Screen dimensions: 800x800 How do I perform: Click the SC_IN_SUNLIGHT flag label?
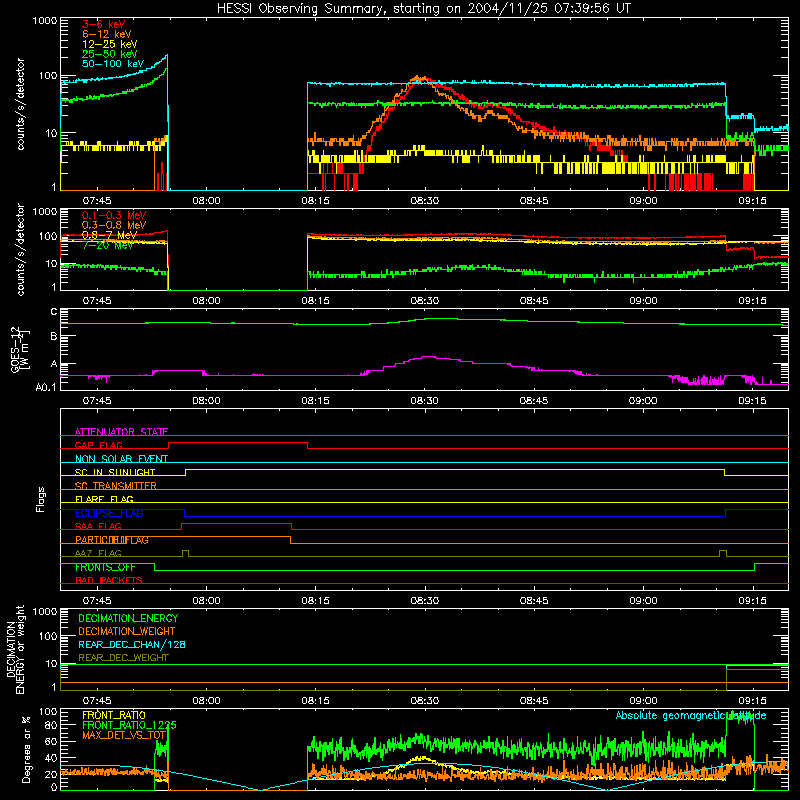click(x=115, y=472)
